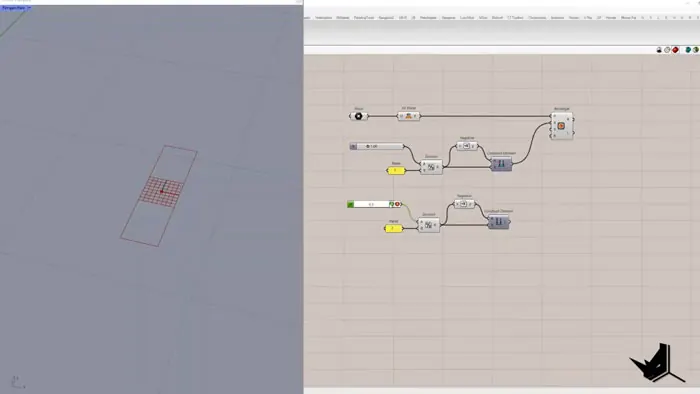Open the Kangaroo2 ribbon tab
Image resolution: width=700 pixels, height=394 pixels.
386,18
